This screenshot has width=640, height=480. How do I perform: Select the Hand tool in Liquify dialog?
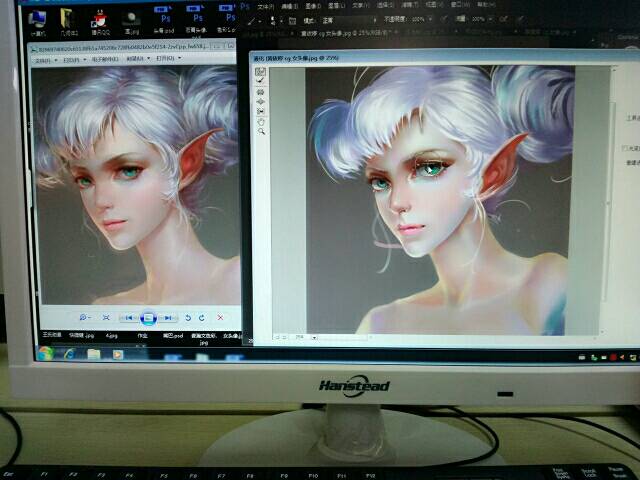click(260, 122)
